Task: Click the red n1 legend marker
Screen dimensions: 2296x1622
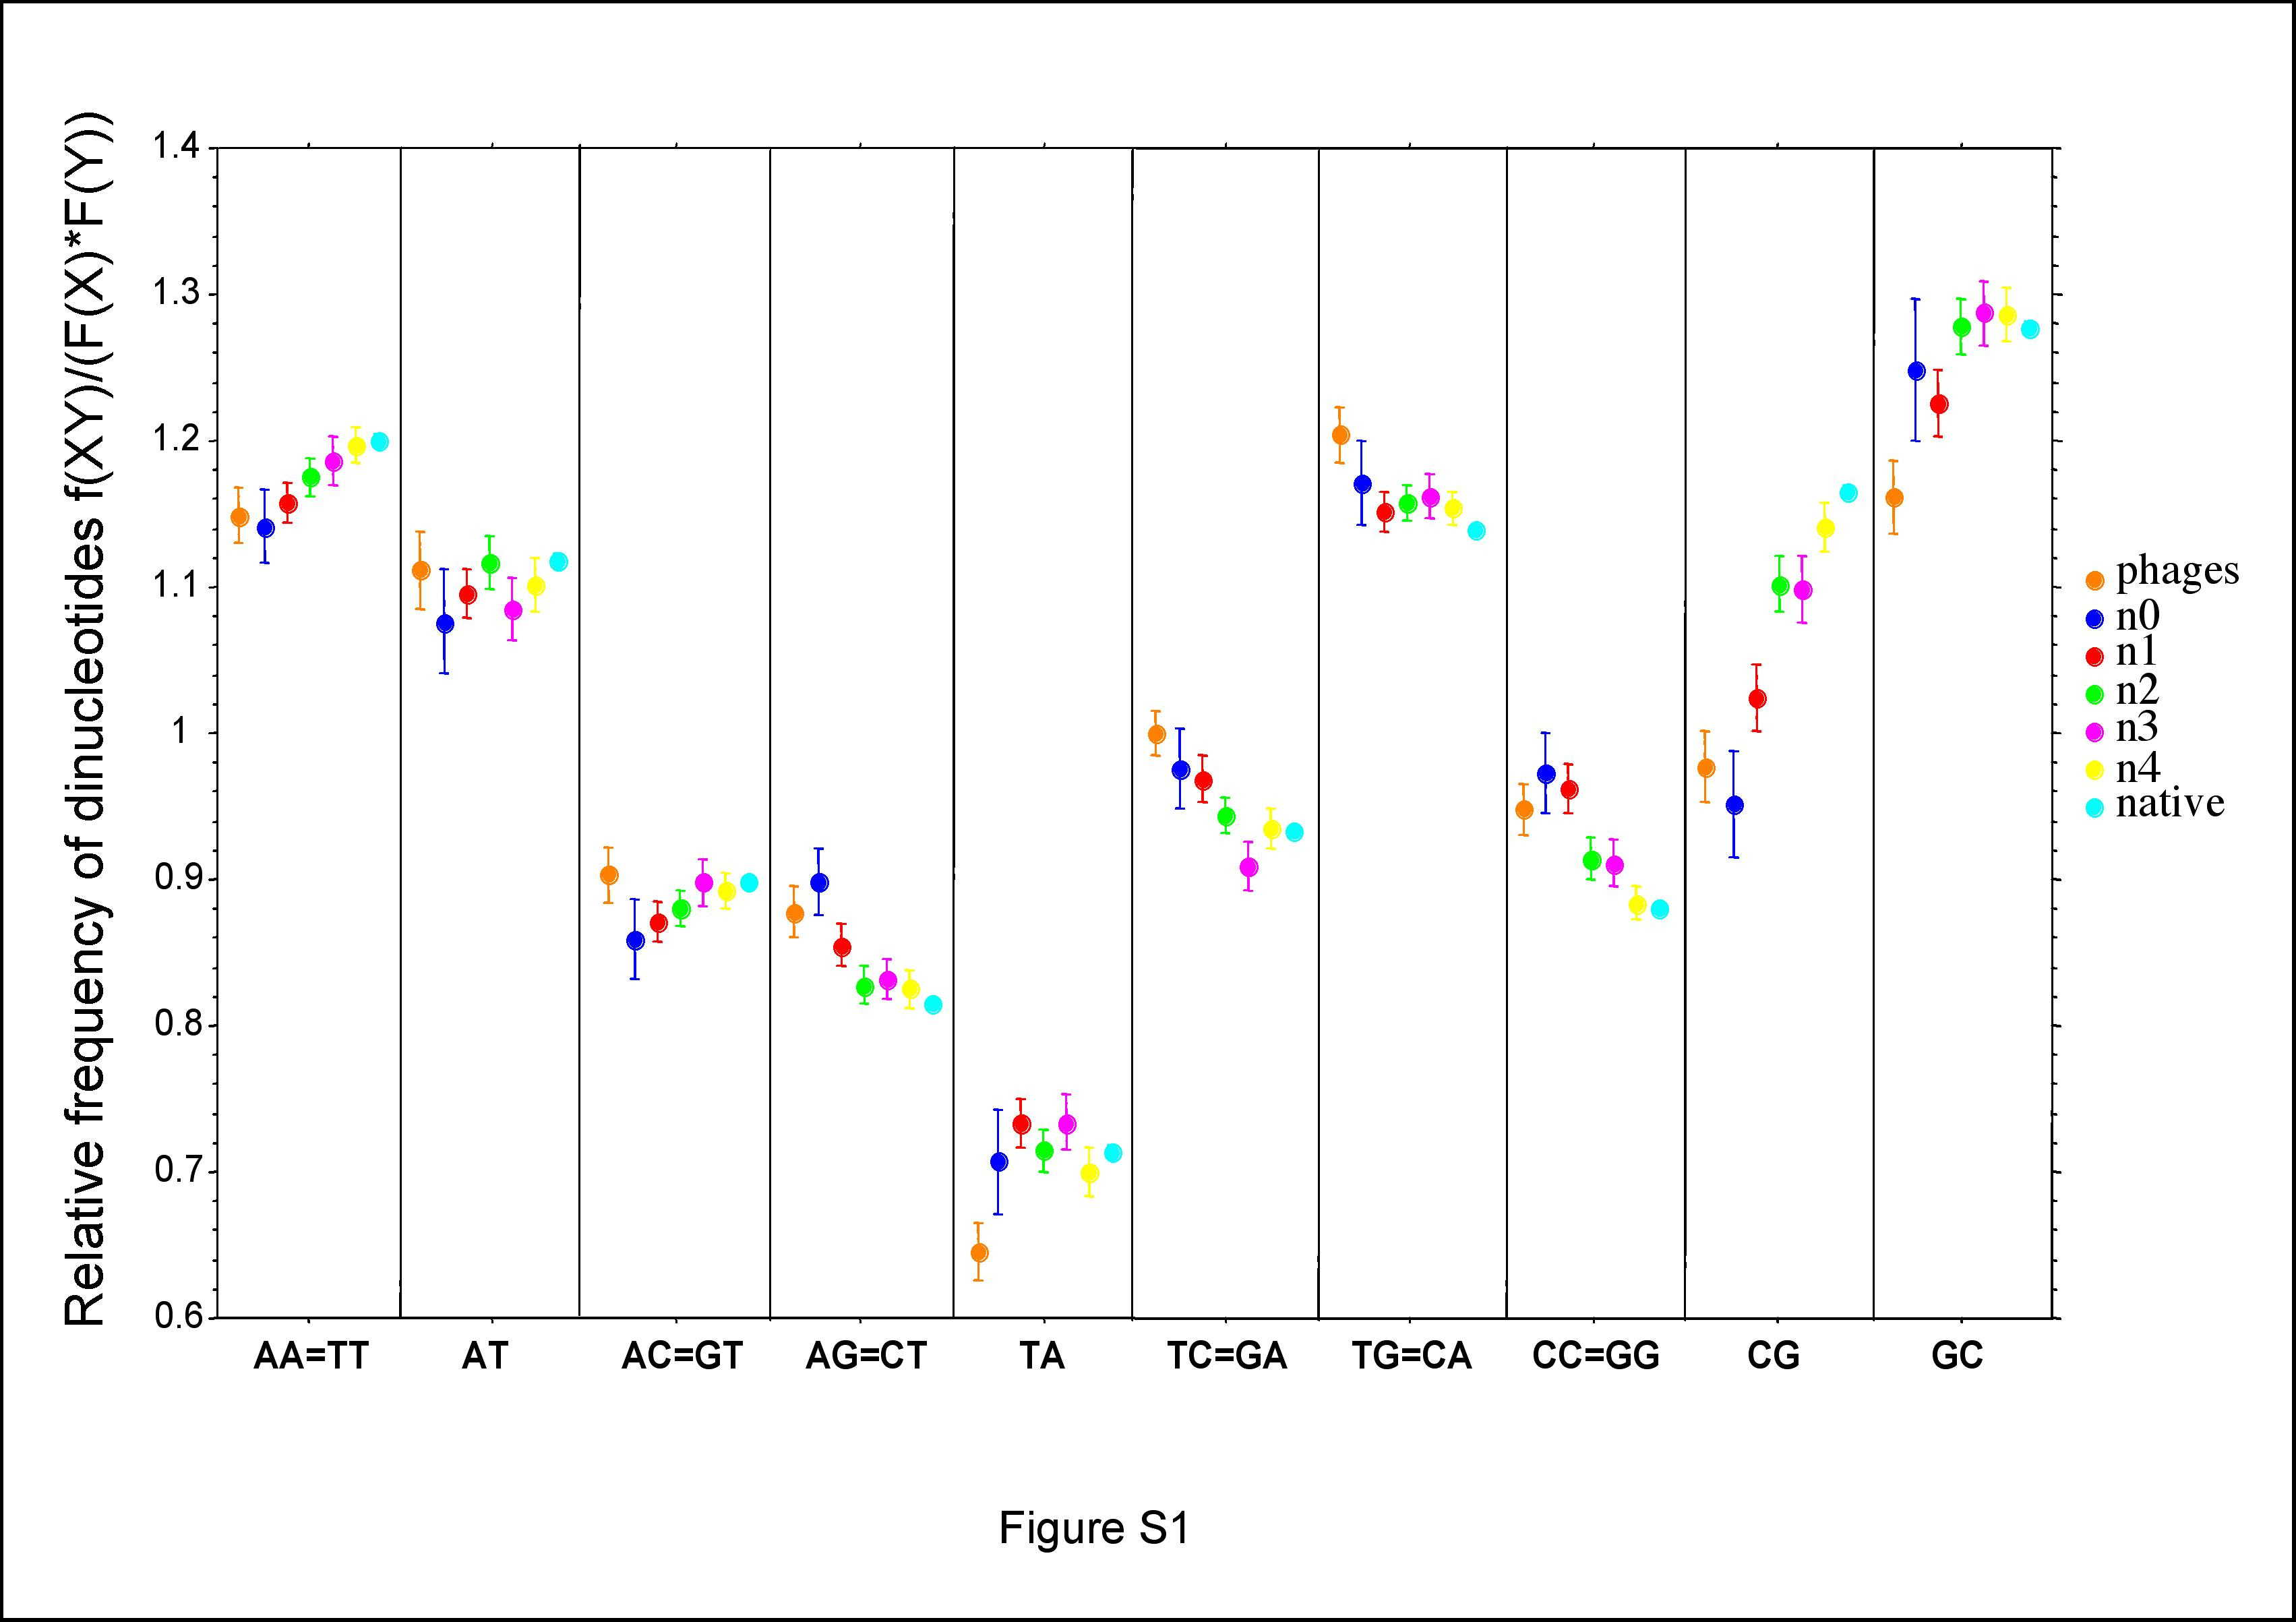Action: coord(2095,657)
